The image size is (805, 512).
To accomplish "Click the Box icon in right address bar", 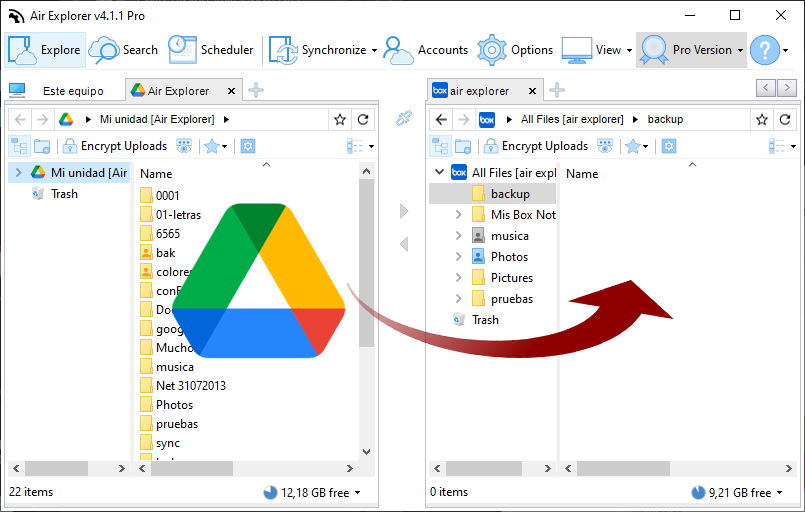I will (487, 120).
